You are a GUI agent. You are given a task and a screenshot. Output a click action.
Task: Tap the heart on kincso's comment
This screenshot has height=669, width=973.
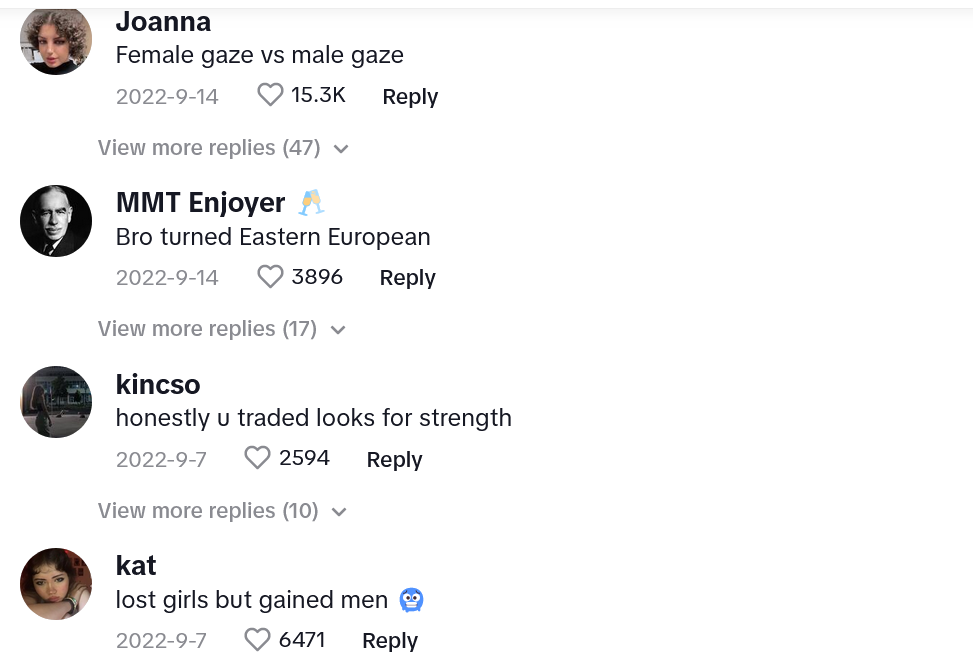tap(257, 458)
